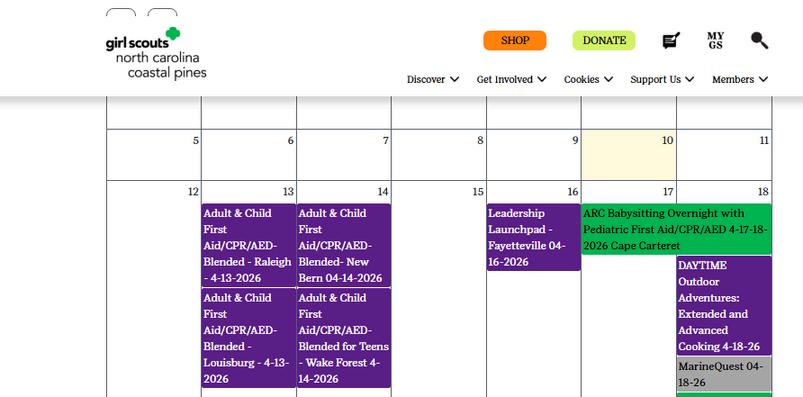
Task: Open First Aid Blended Louisburg event
Action: coord(249,338)
